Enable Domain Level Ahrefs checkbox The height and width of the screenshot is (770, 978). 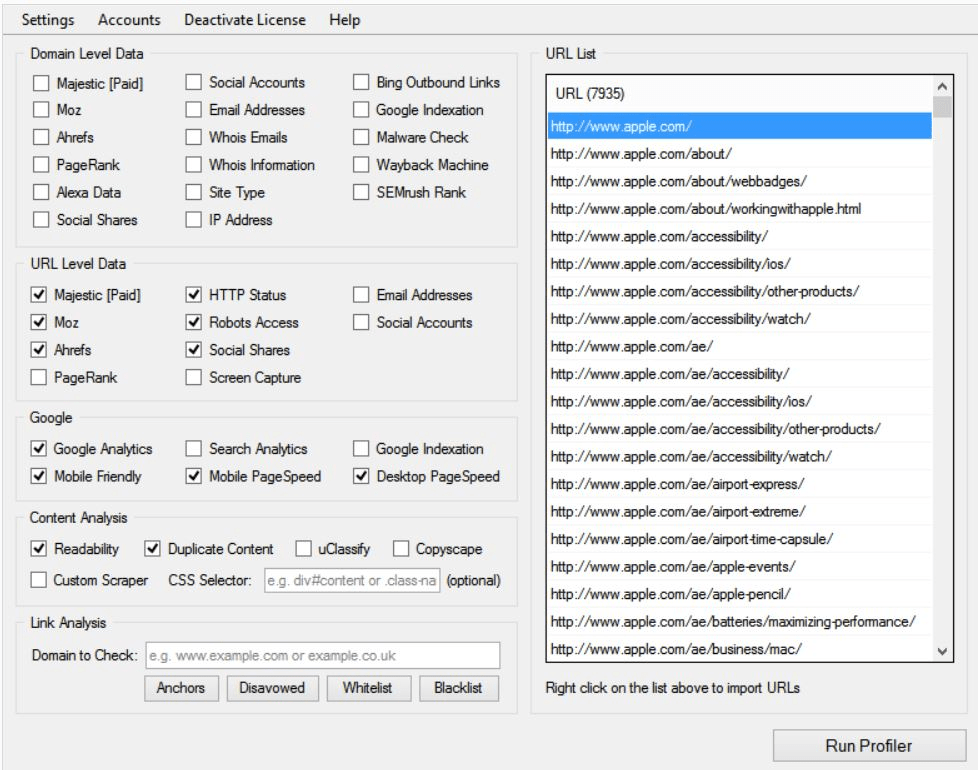point(41,137)
